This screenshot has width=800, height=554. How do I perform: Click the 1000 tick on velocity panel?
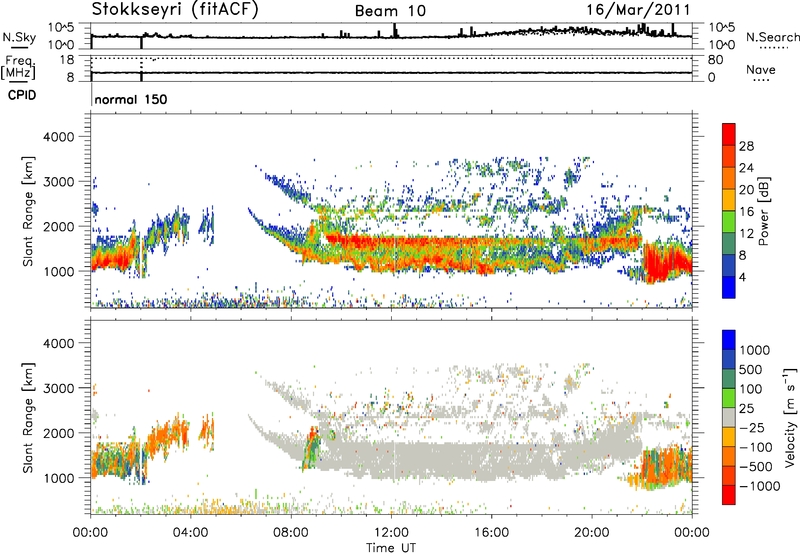coord(58,478)
